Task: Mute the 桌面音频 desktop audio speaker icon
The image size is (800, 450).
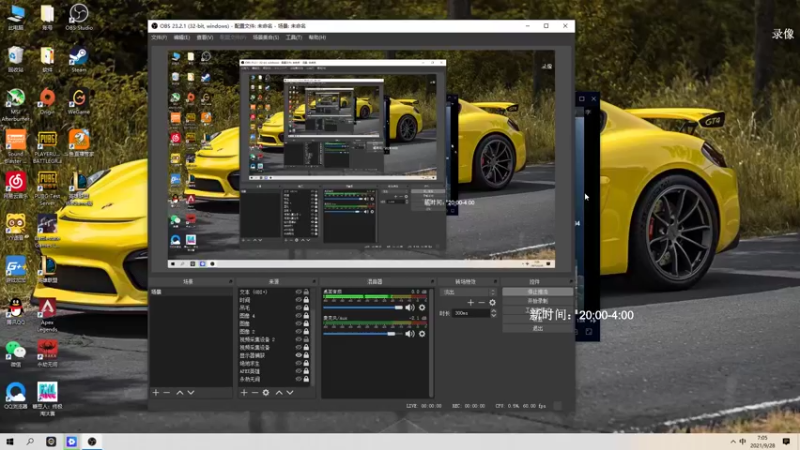Action: point(410,308)
